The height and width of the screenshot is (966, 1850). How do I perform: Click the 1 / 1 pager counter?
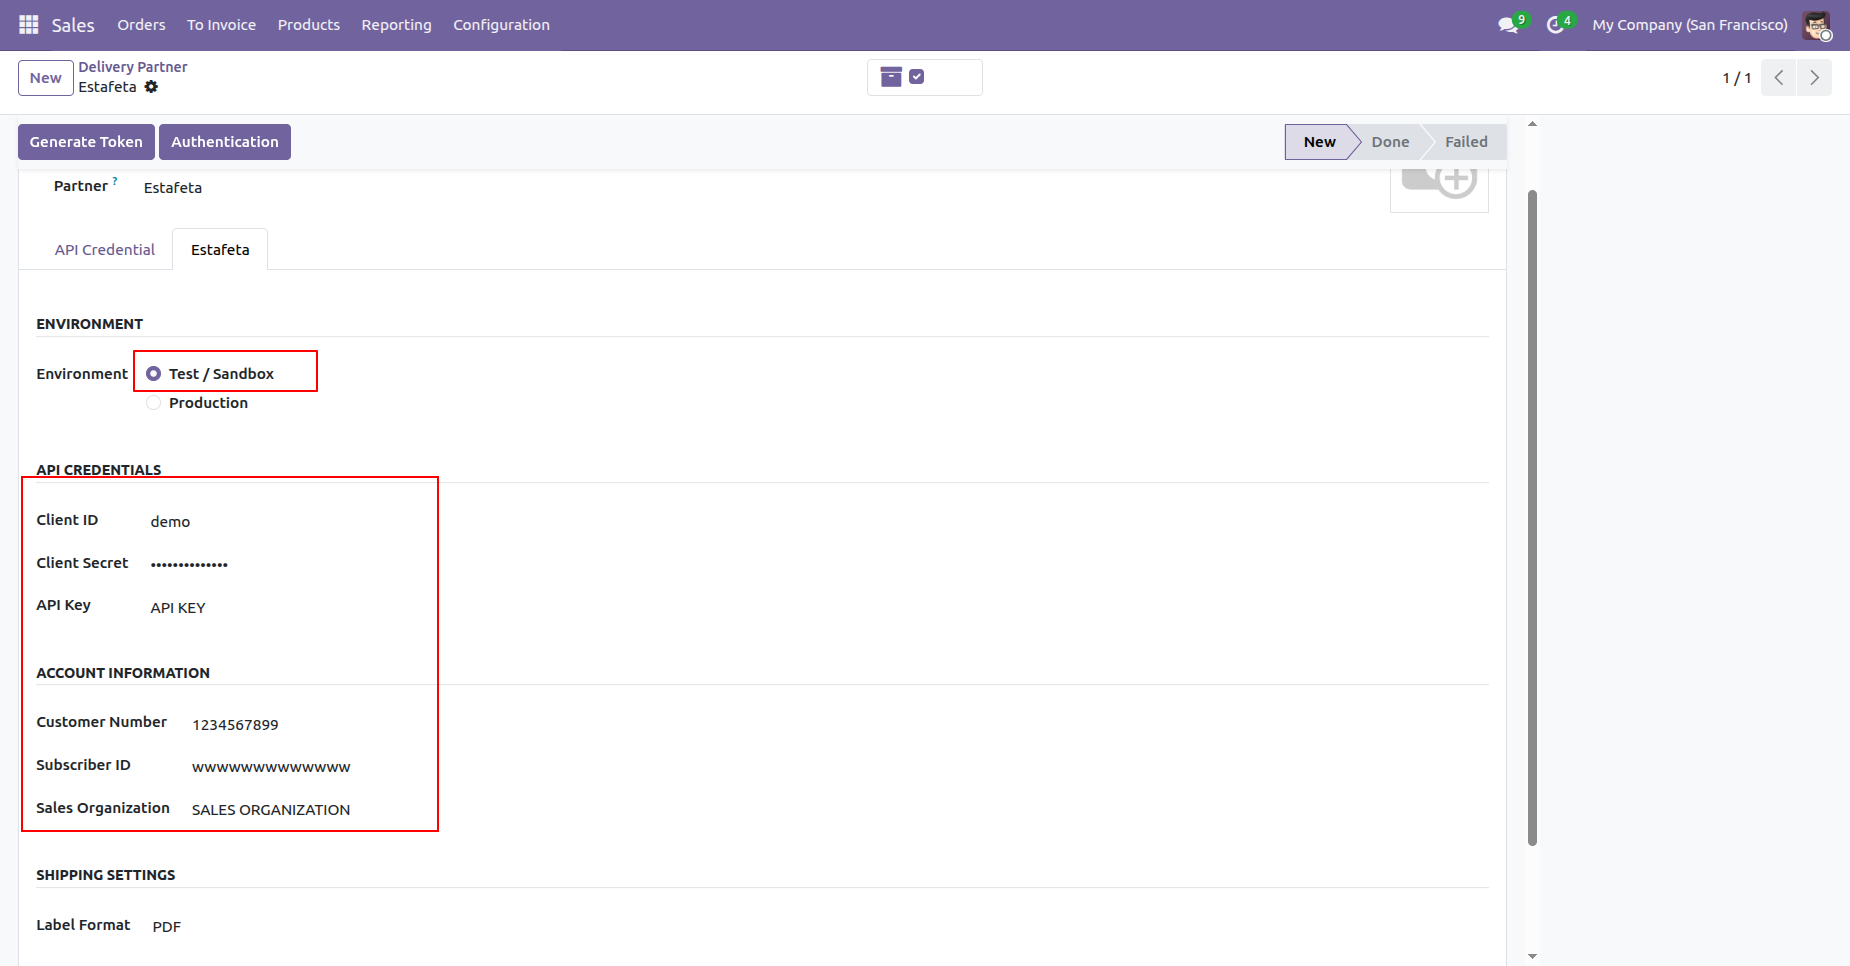point(1736,78)
